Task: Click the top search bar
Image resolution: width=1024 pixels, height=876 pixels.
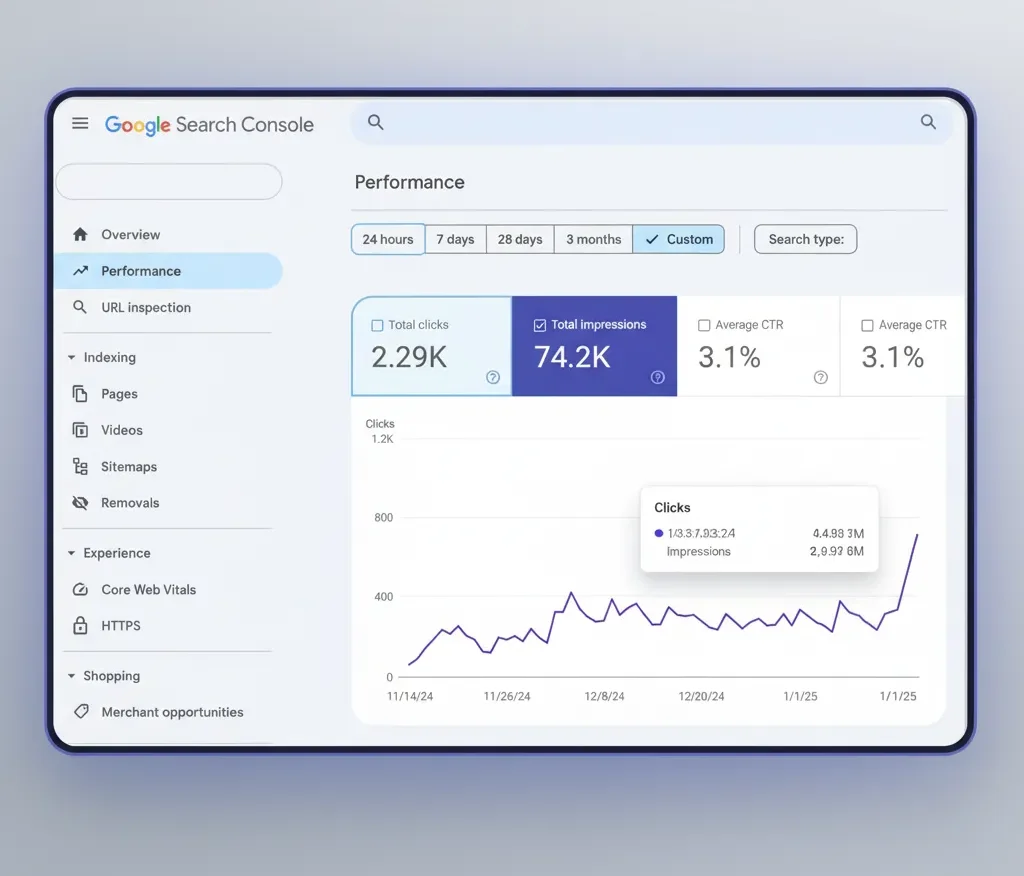Action: point(650,122)
